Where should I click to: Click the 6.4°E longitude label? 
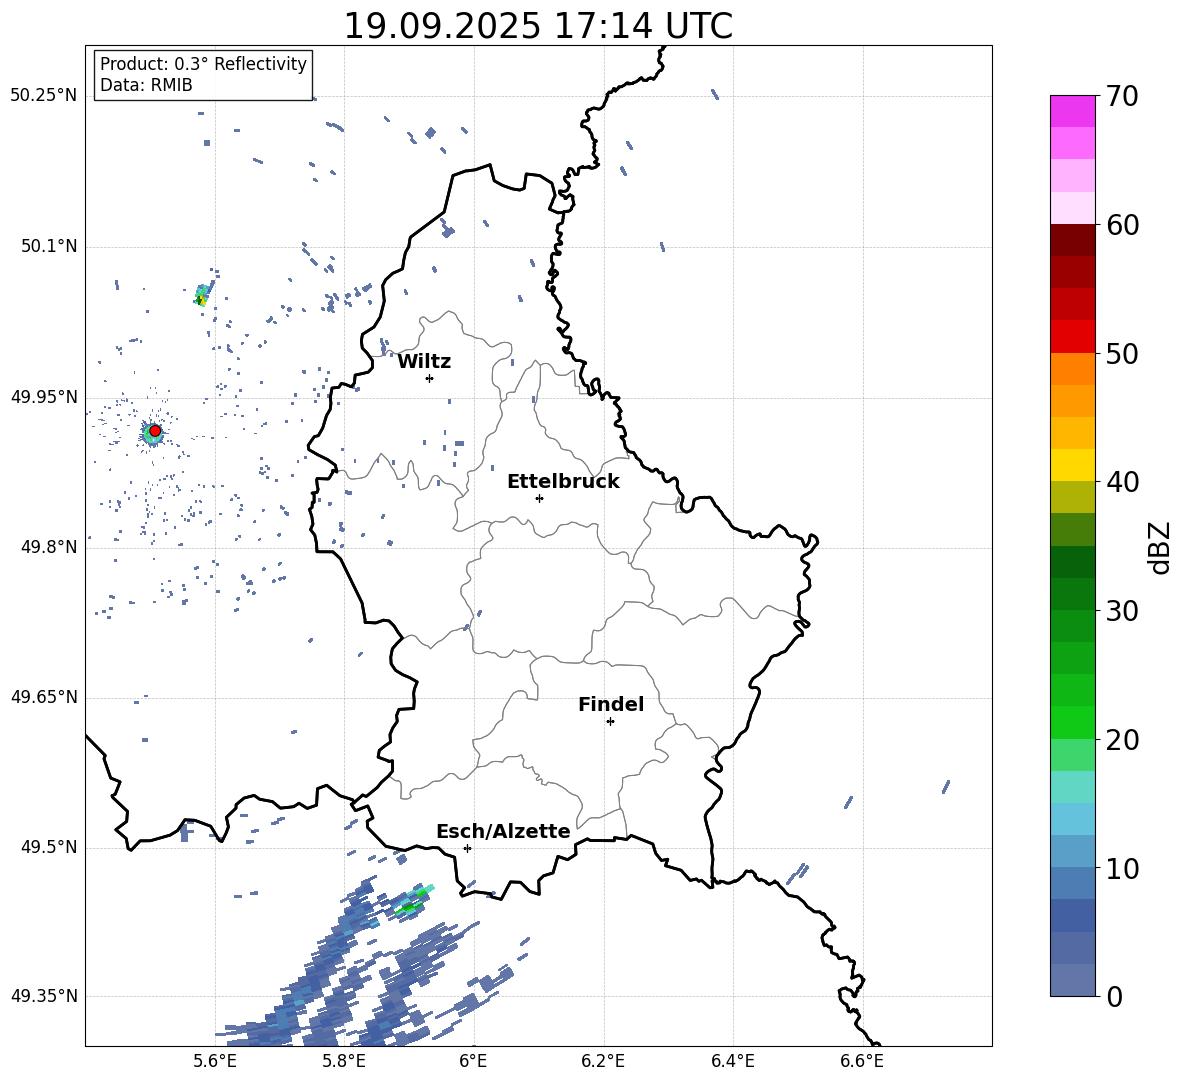[x=732, y=1061]
